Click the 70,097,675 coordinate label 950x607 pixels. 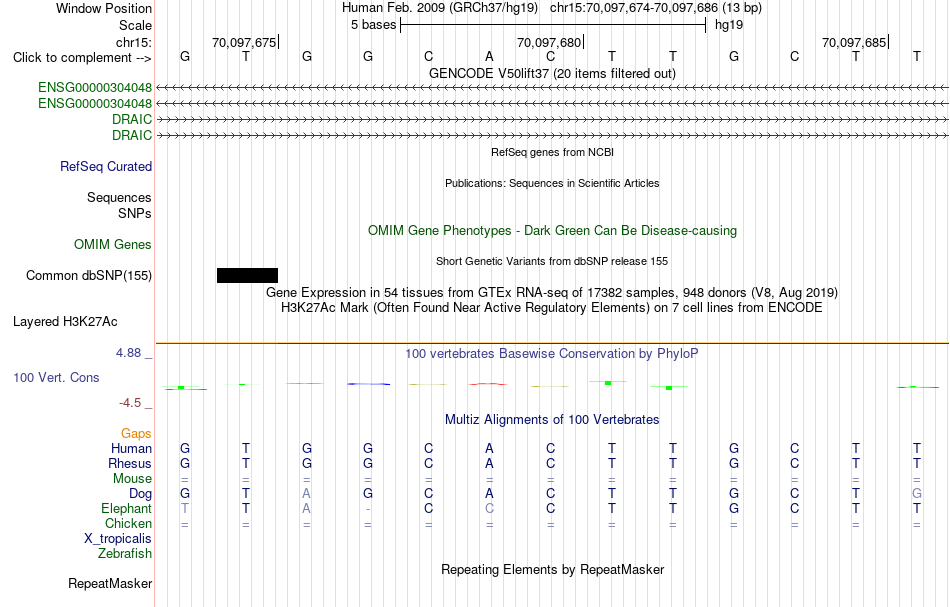pos(244,42)
